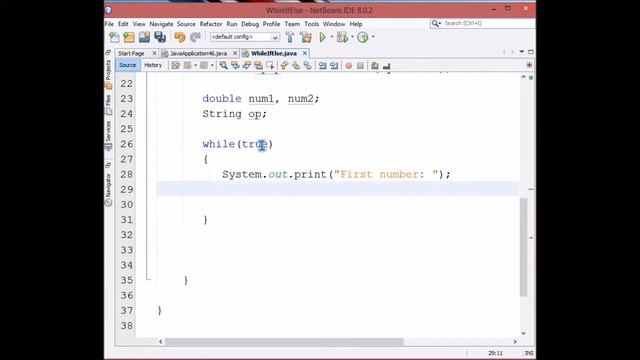Open the Projects side panel
Screen dimensions: 640x360
109,74
